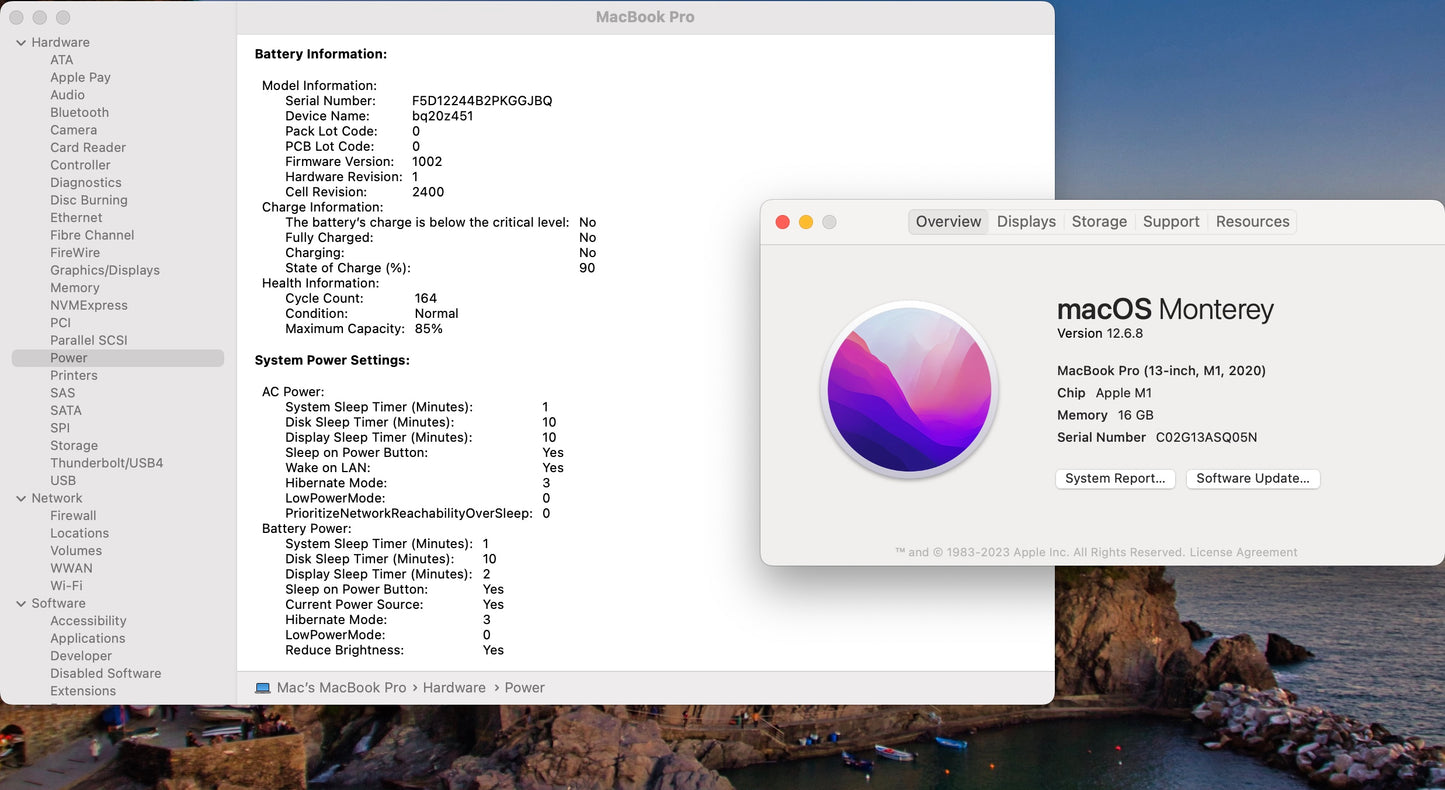
Task: Collapse the Hardware section in sidebar
Action: [x=21, y=43]
